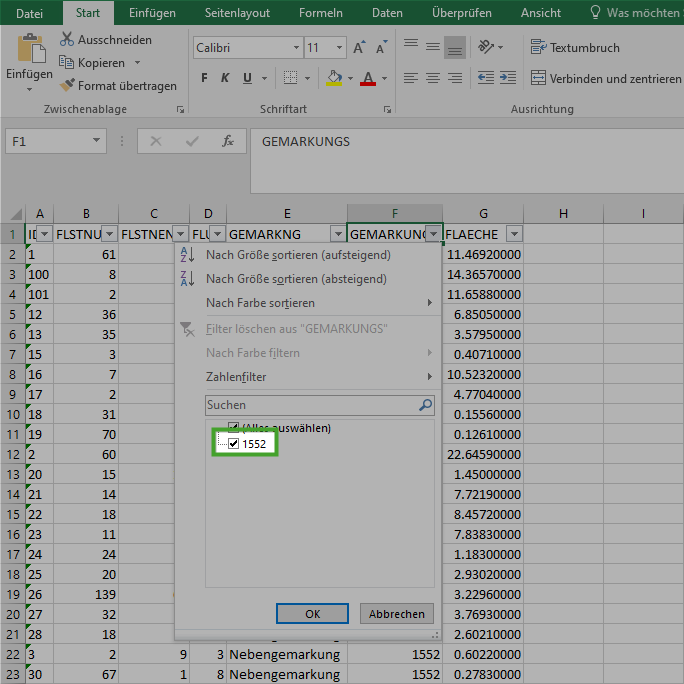The height and width of the screenshot is (684, 684).
Task: Uncheck the 1552 filter checkbox
Action: click(x=234, y=444)
